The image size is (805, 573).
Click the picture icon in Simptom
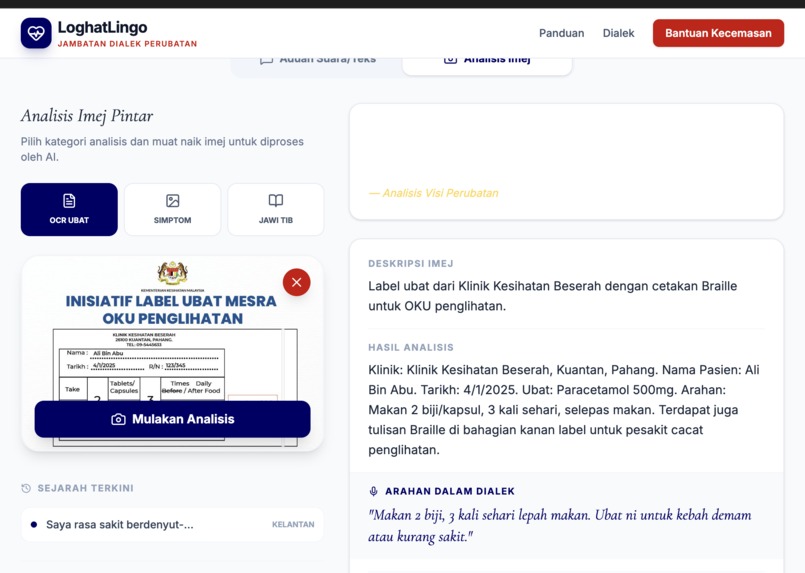click(x=172, y=200)
